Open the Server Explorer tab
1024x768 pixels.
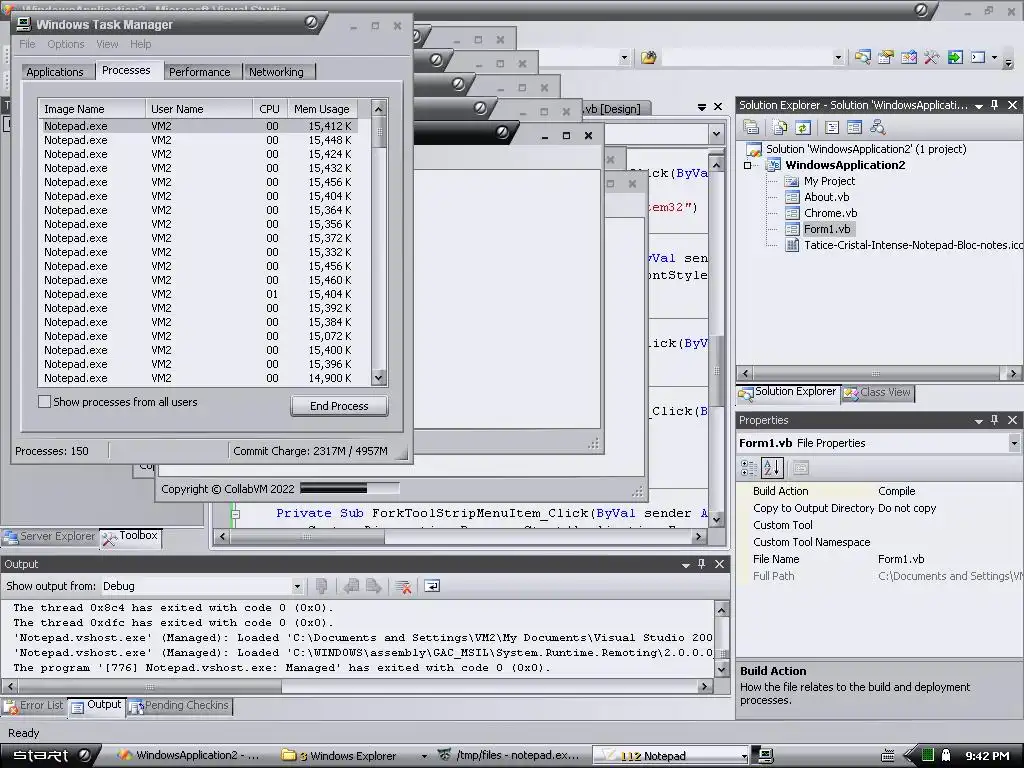pyautogui.click(x=50, y=536)
